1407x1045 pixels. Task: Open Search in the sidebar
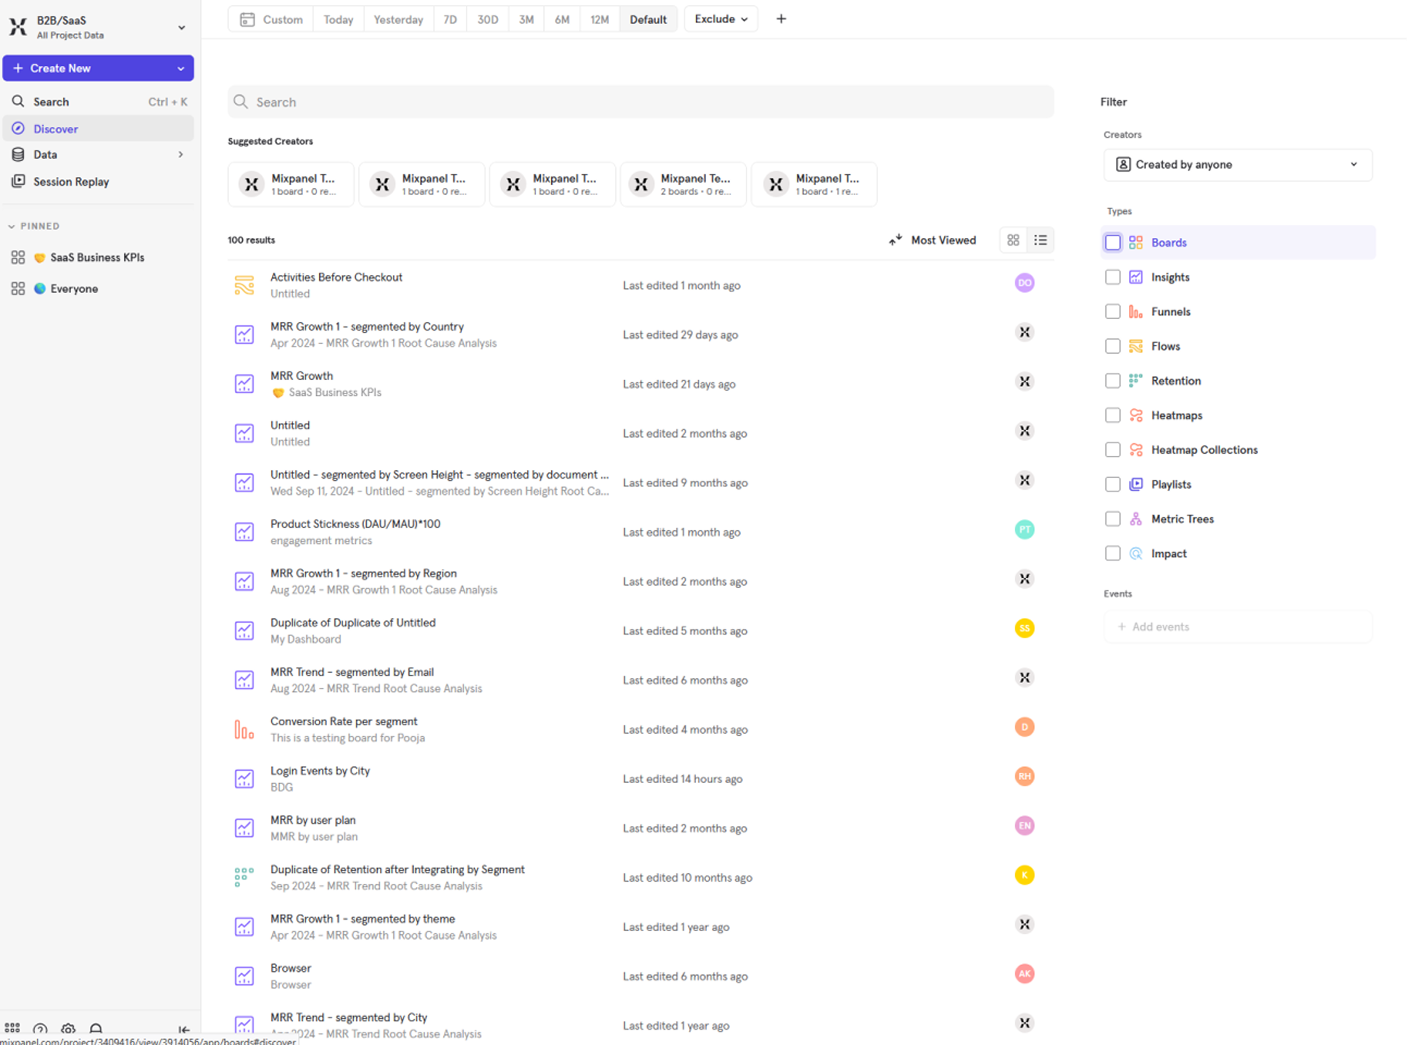click(98, 101)
